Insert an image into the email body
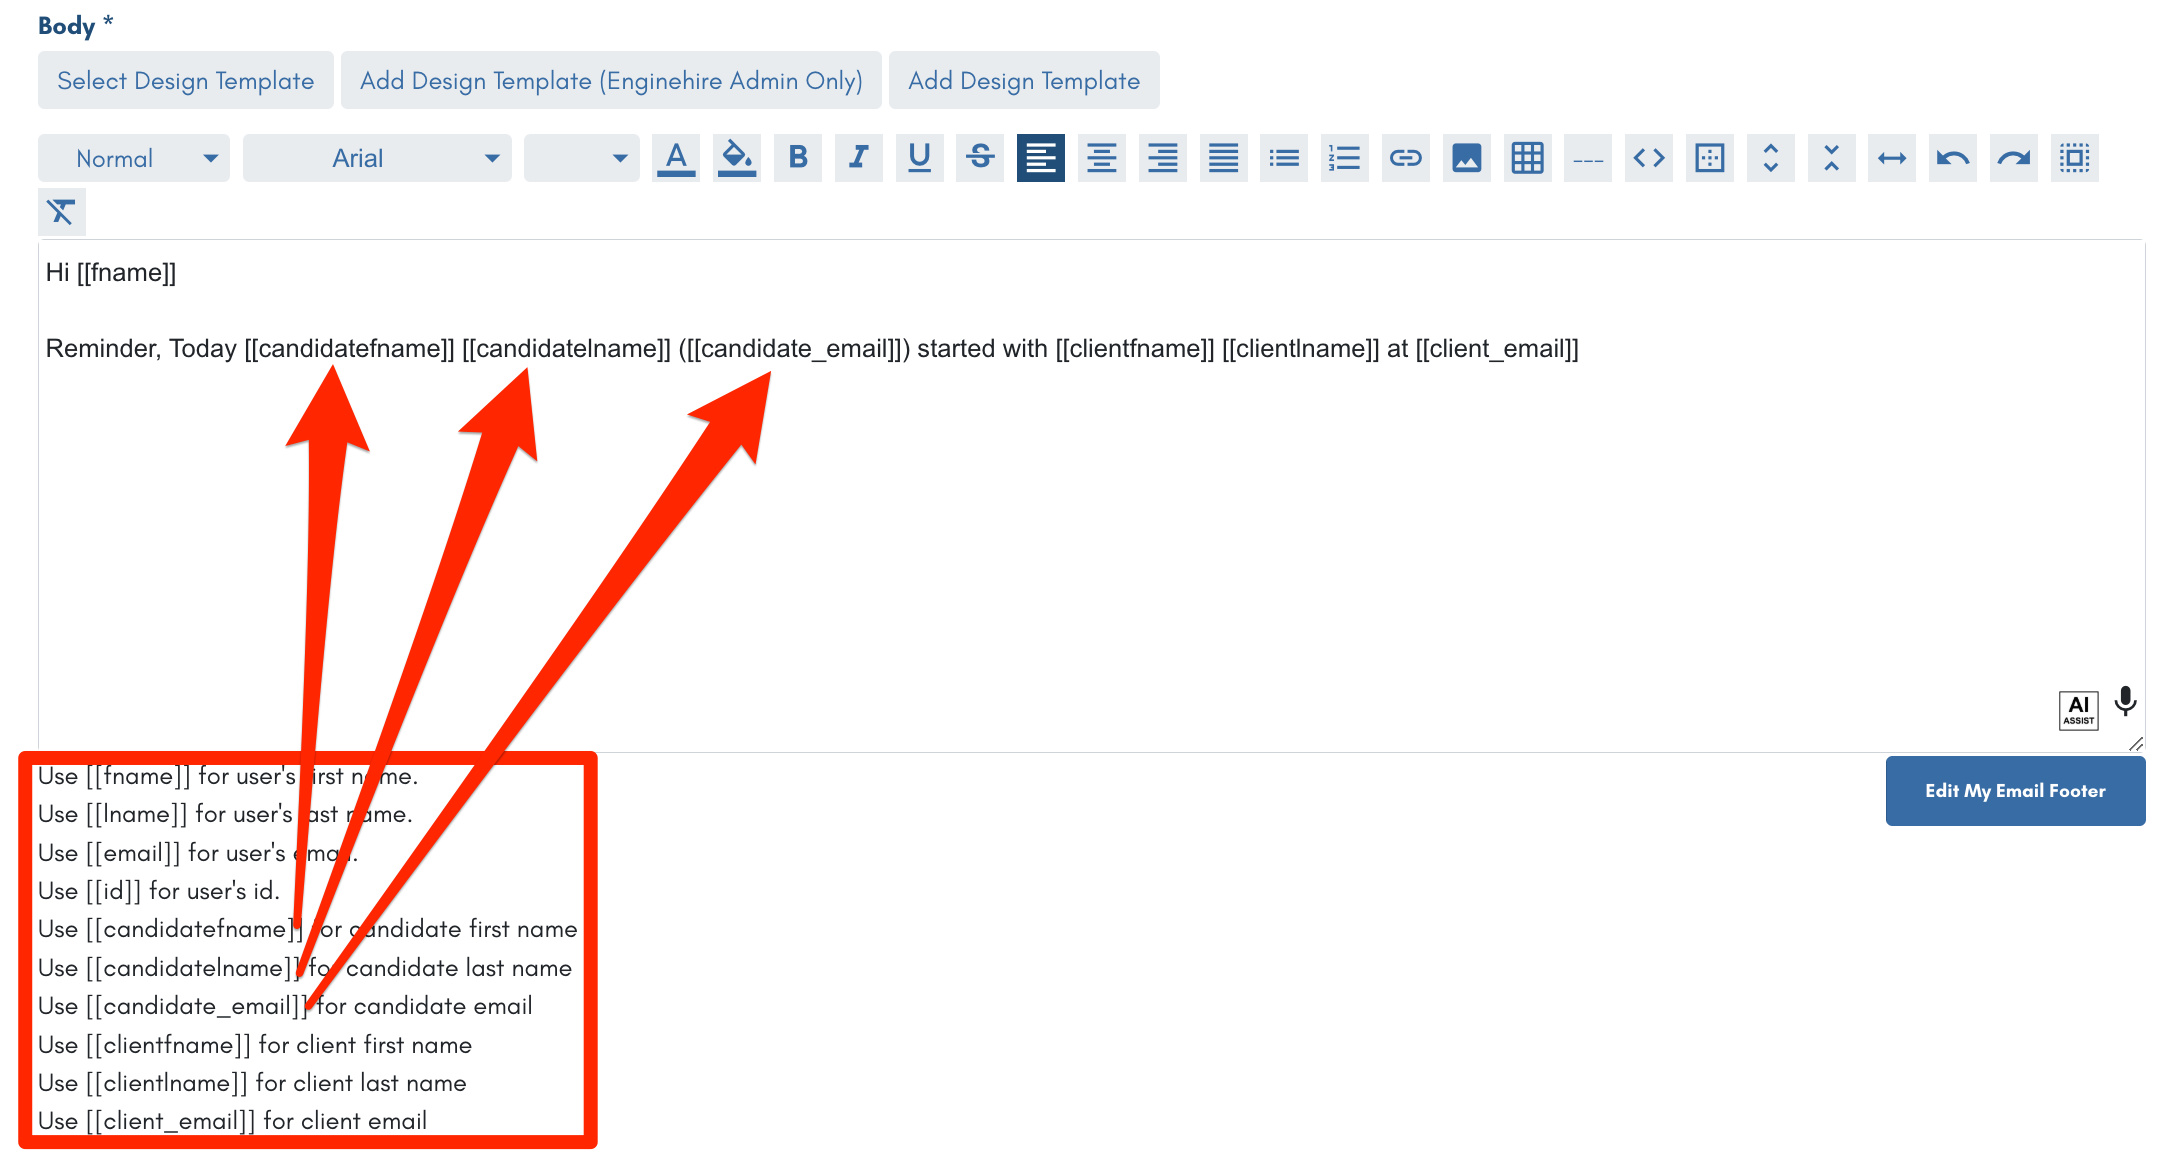 coord(1466,157)
